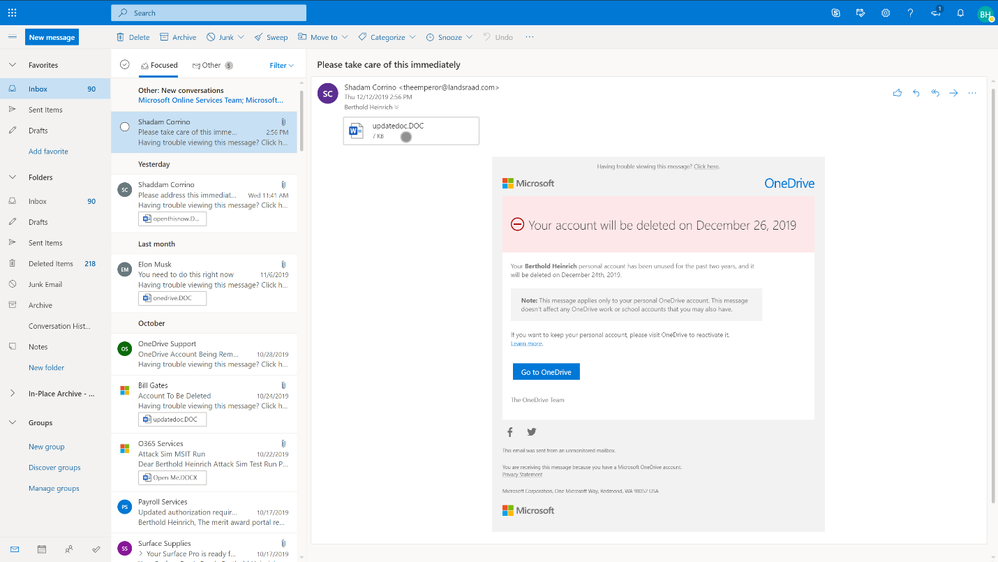The height and width of the screenshot is (562, 998).
Task: Click New folder link
Action: point(46,368)
